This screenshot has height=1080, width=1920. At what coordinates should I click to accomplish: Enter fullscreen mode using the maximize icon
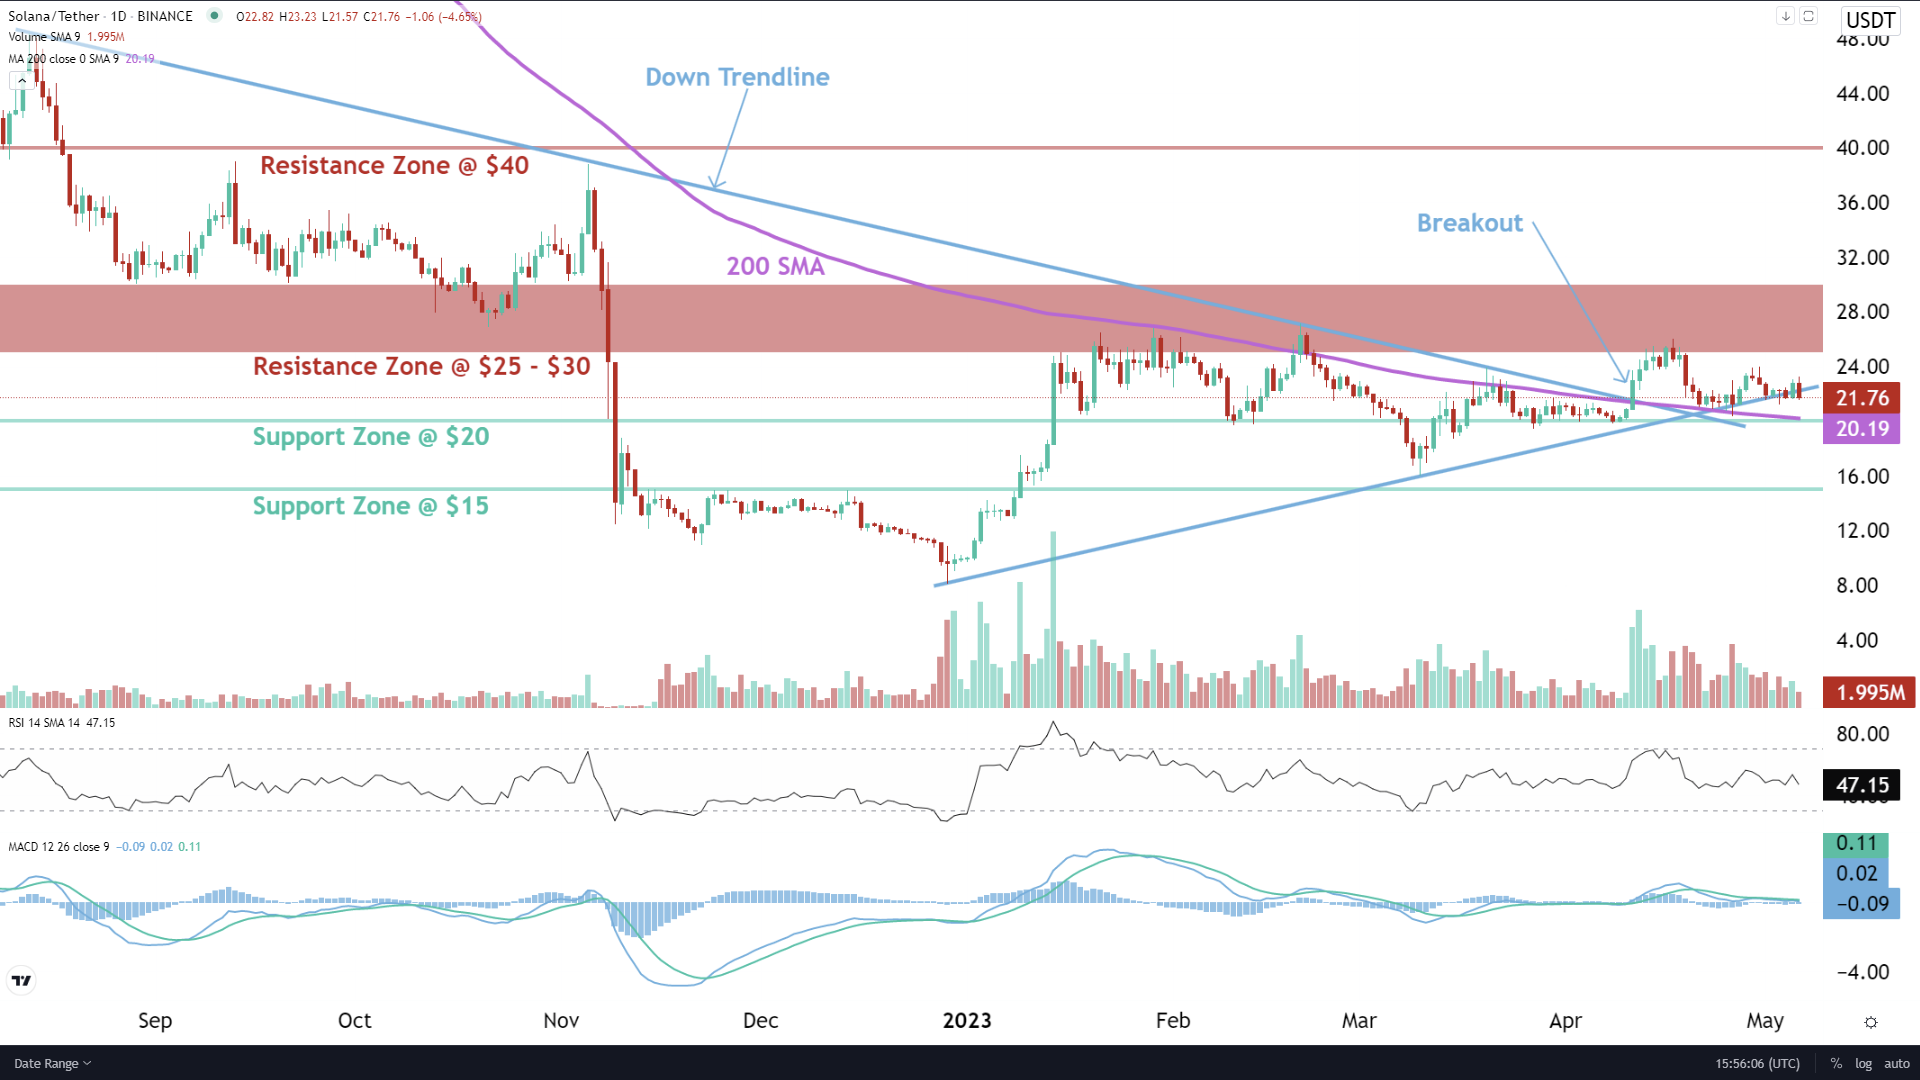coord(1806,16)
